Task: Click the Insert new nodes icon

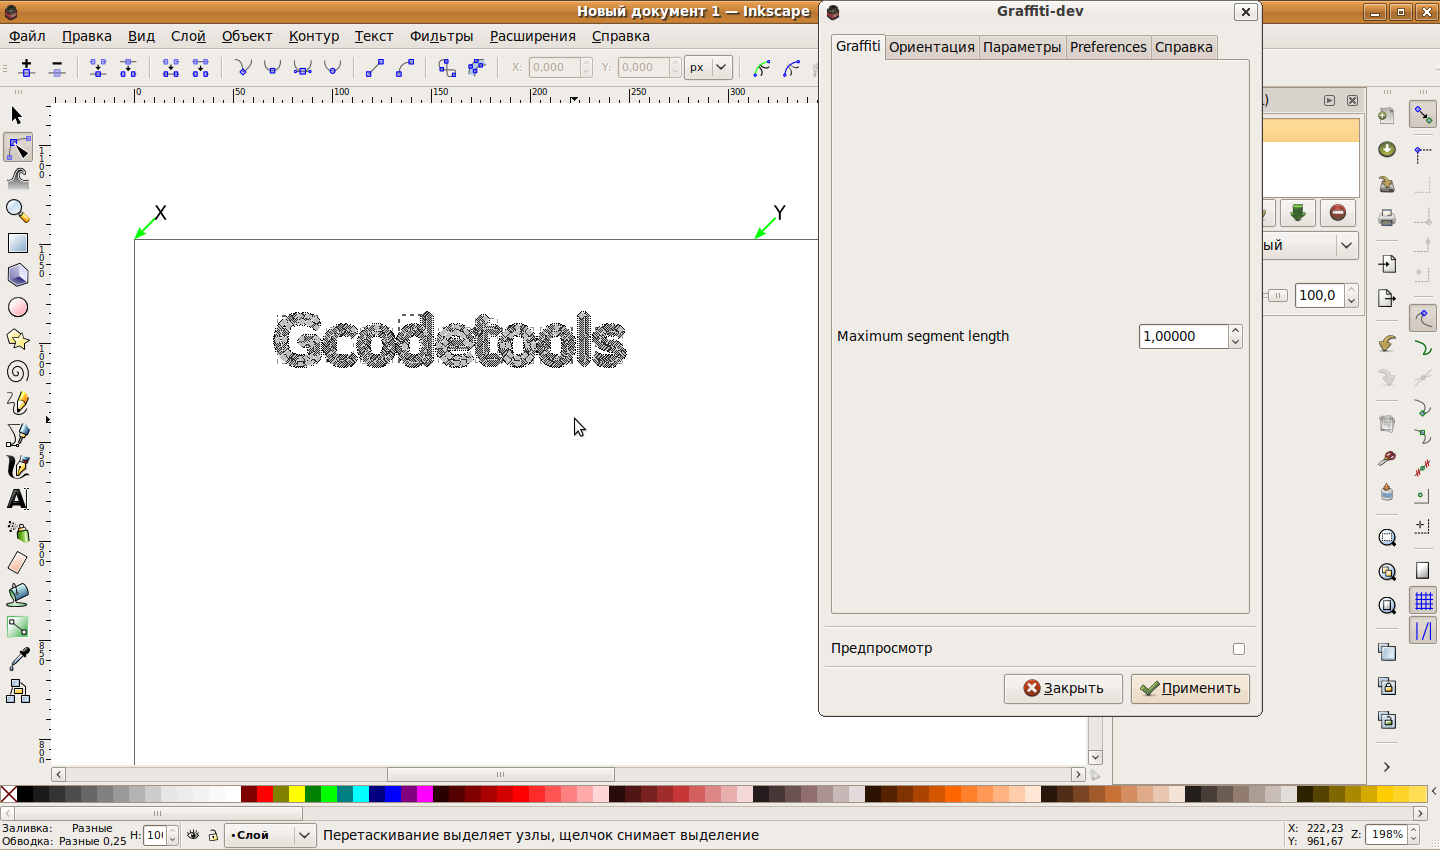Action: pos(27,68)
